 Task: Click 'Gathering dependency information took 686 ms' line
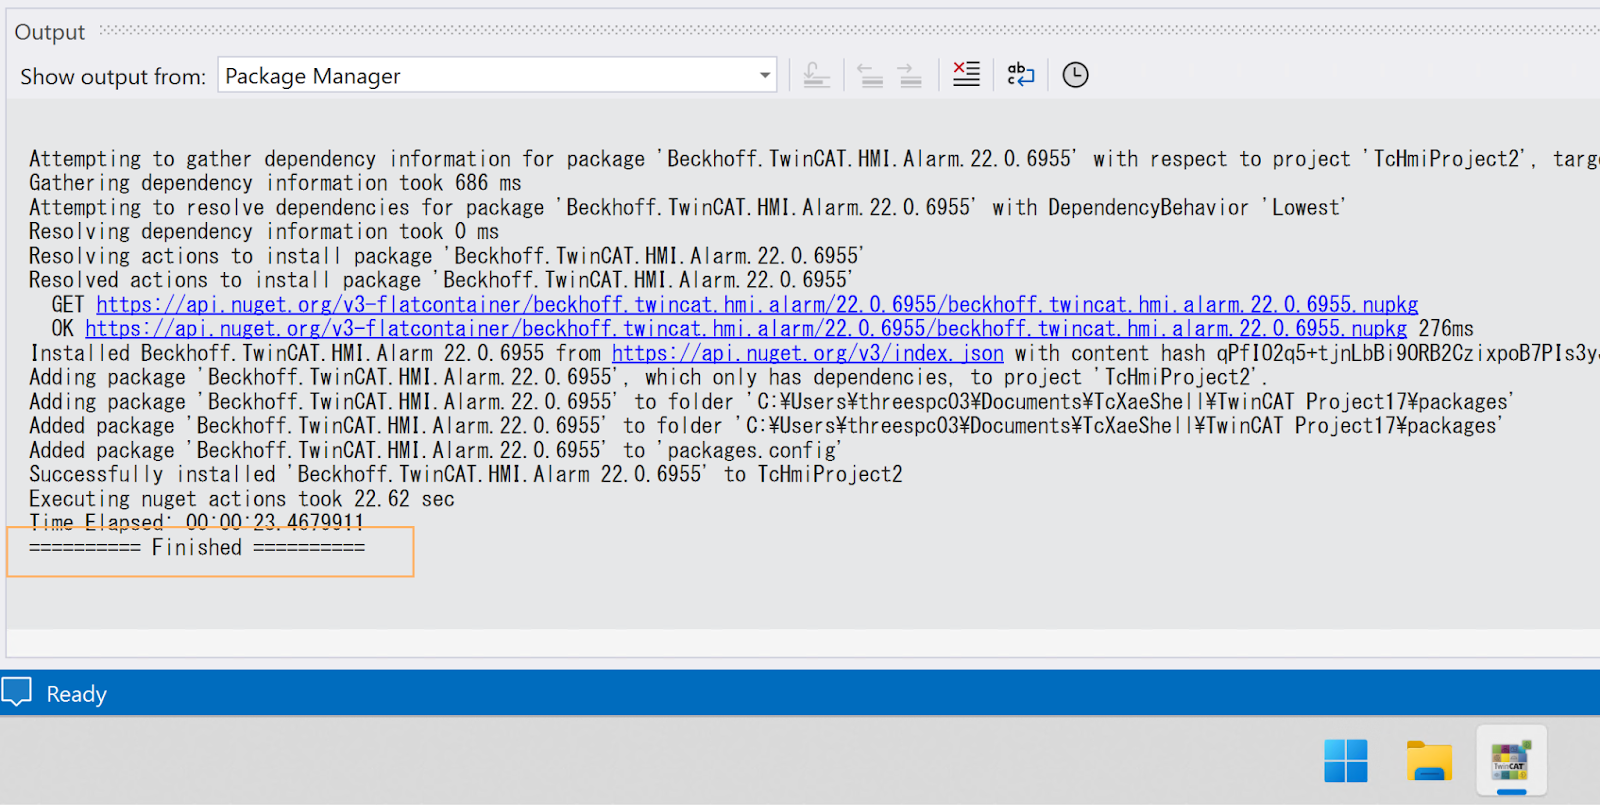pos(275,183)
